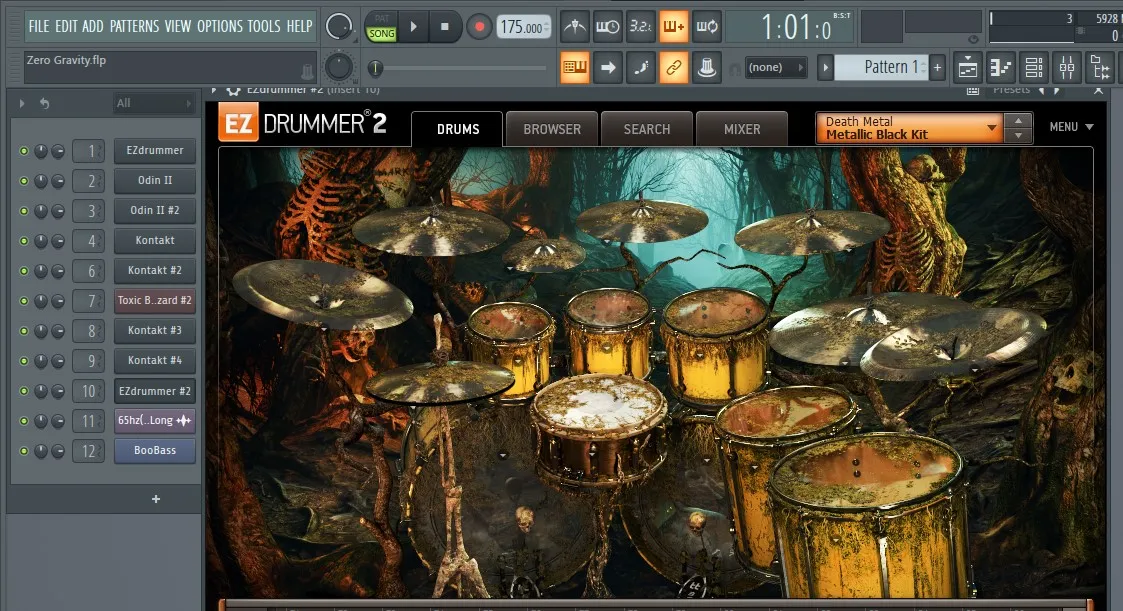Click the undo arrow in channel rack header
1123x611 pixels.
coord(44,104)
